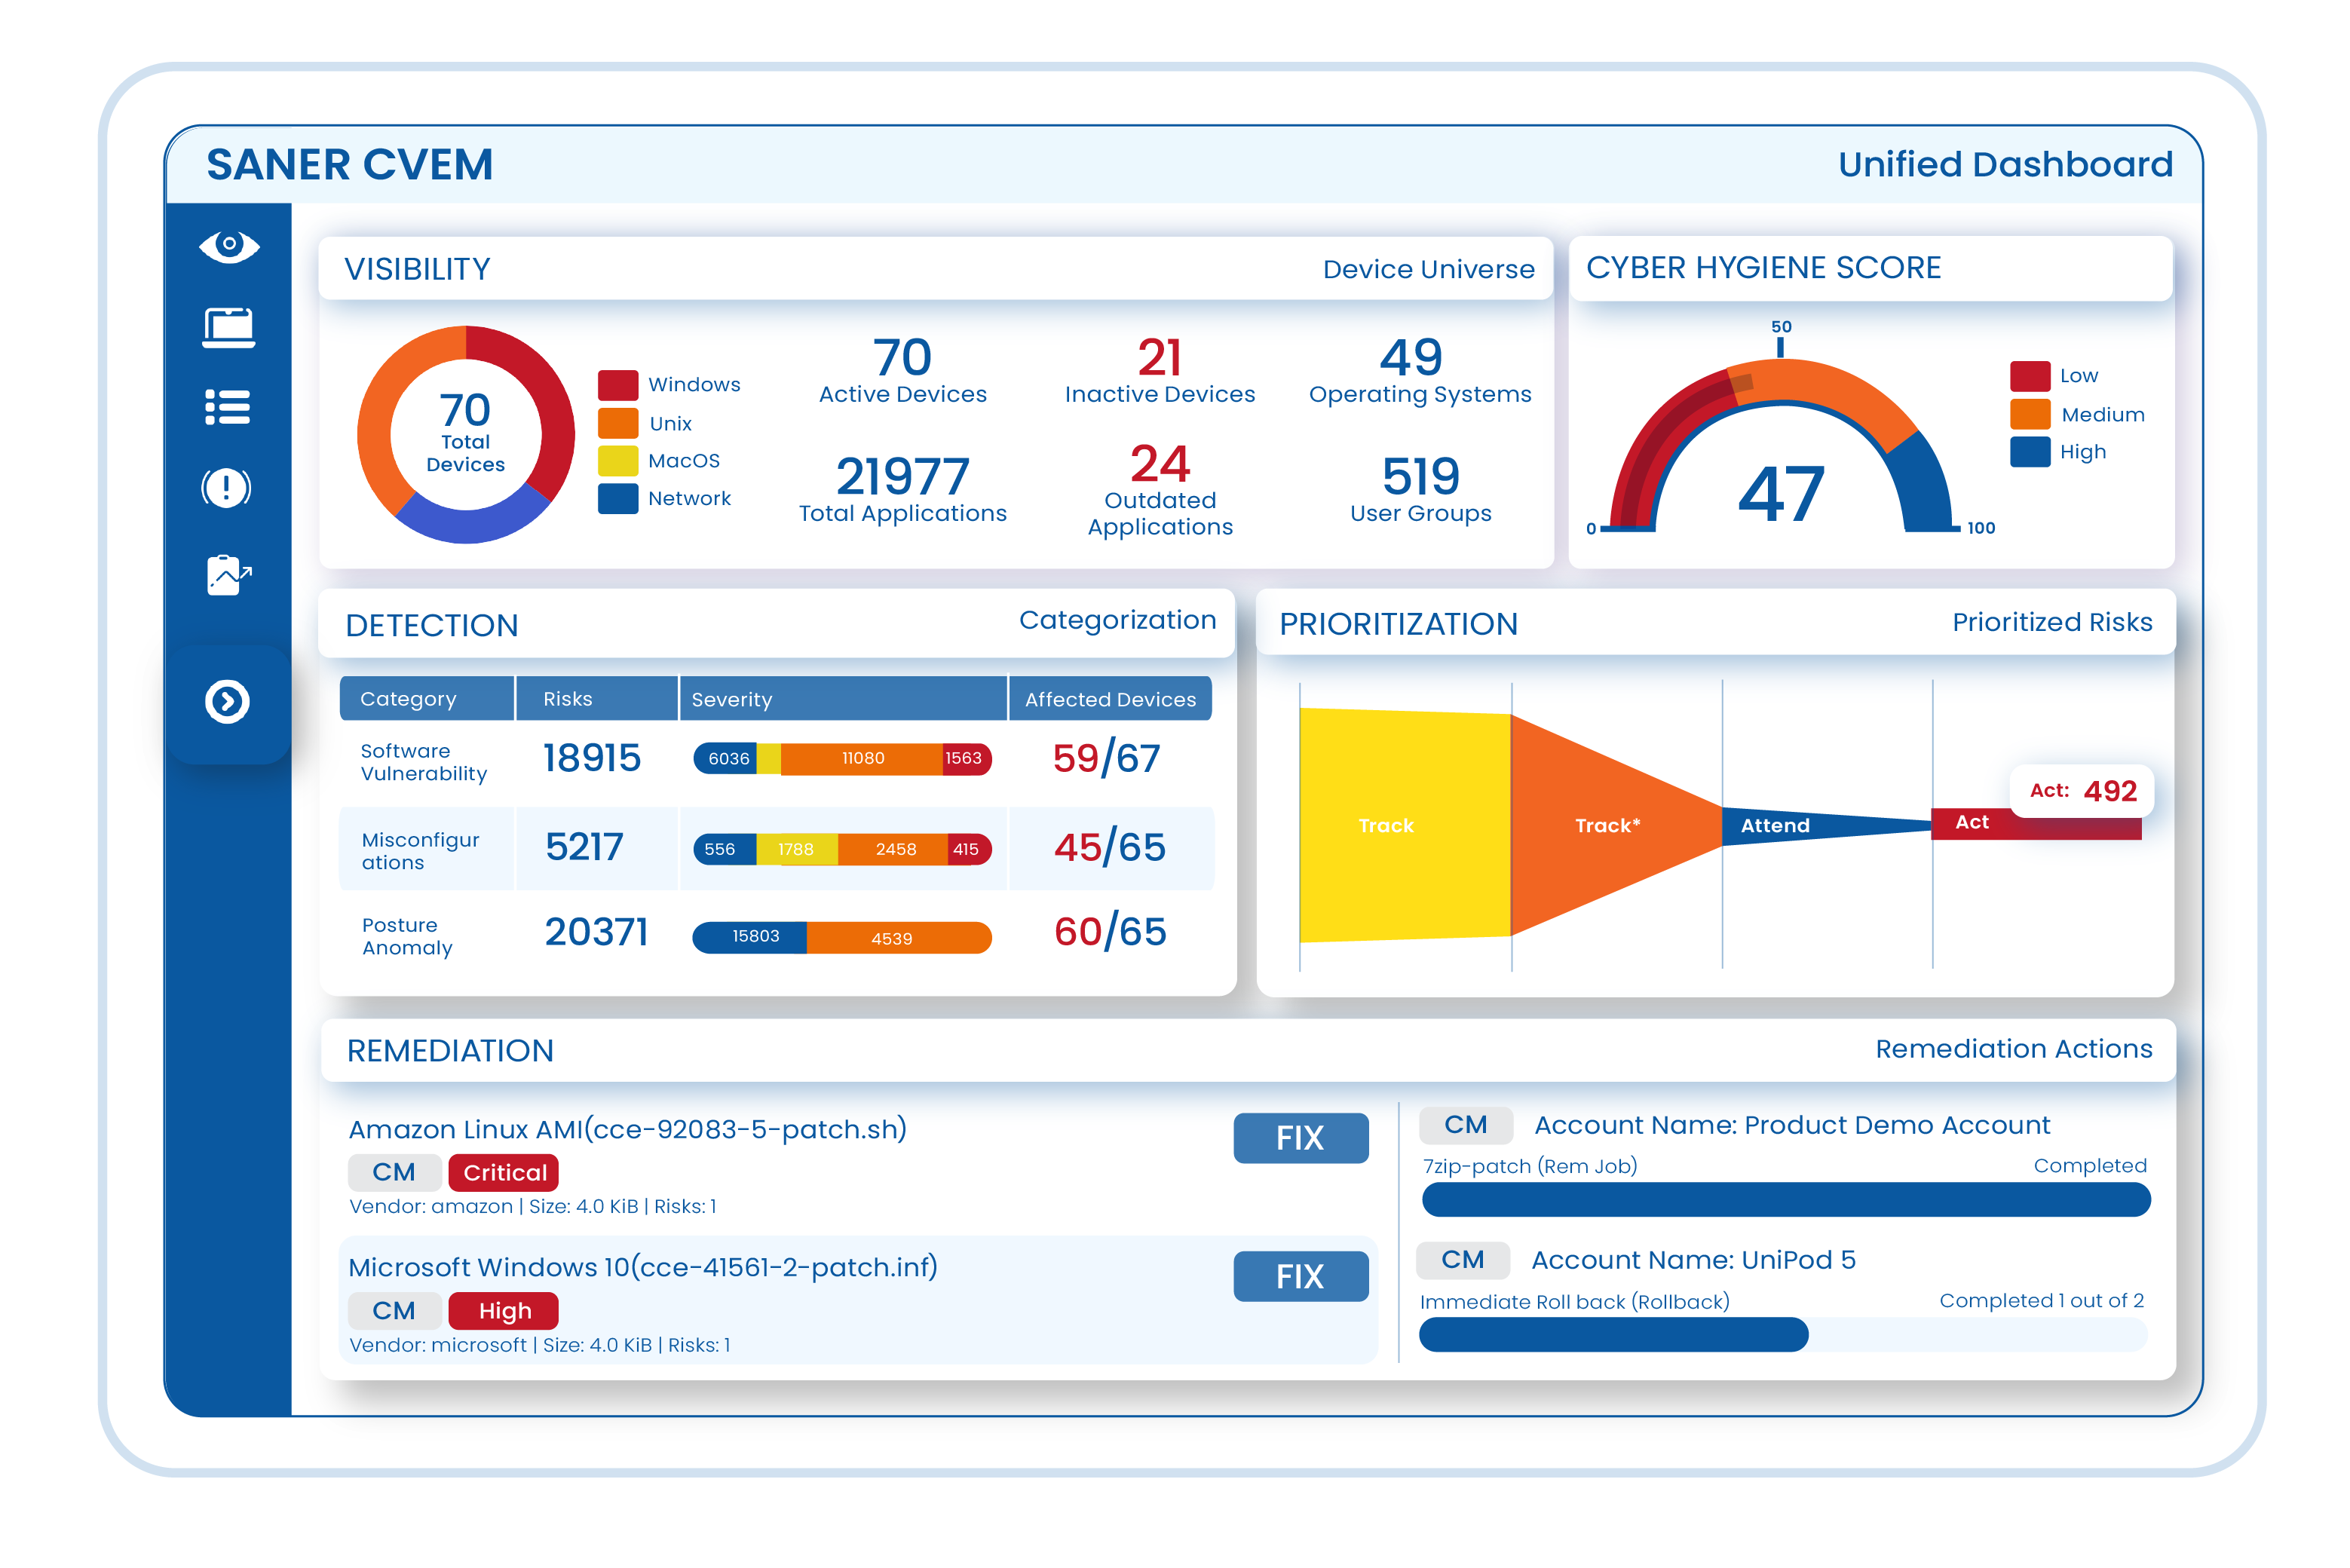The height and width of the screenshot is (1568, 2350).
Task: Click the 5217 risks value
Action: [584, 848]
